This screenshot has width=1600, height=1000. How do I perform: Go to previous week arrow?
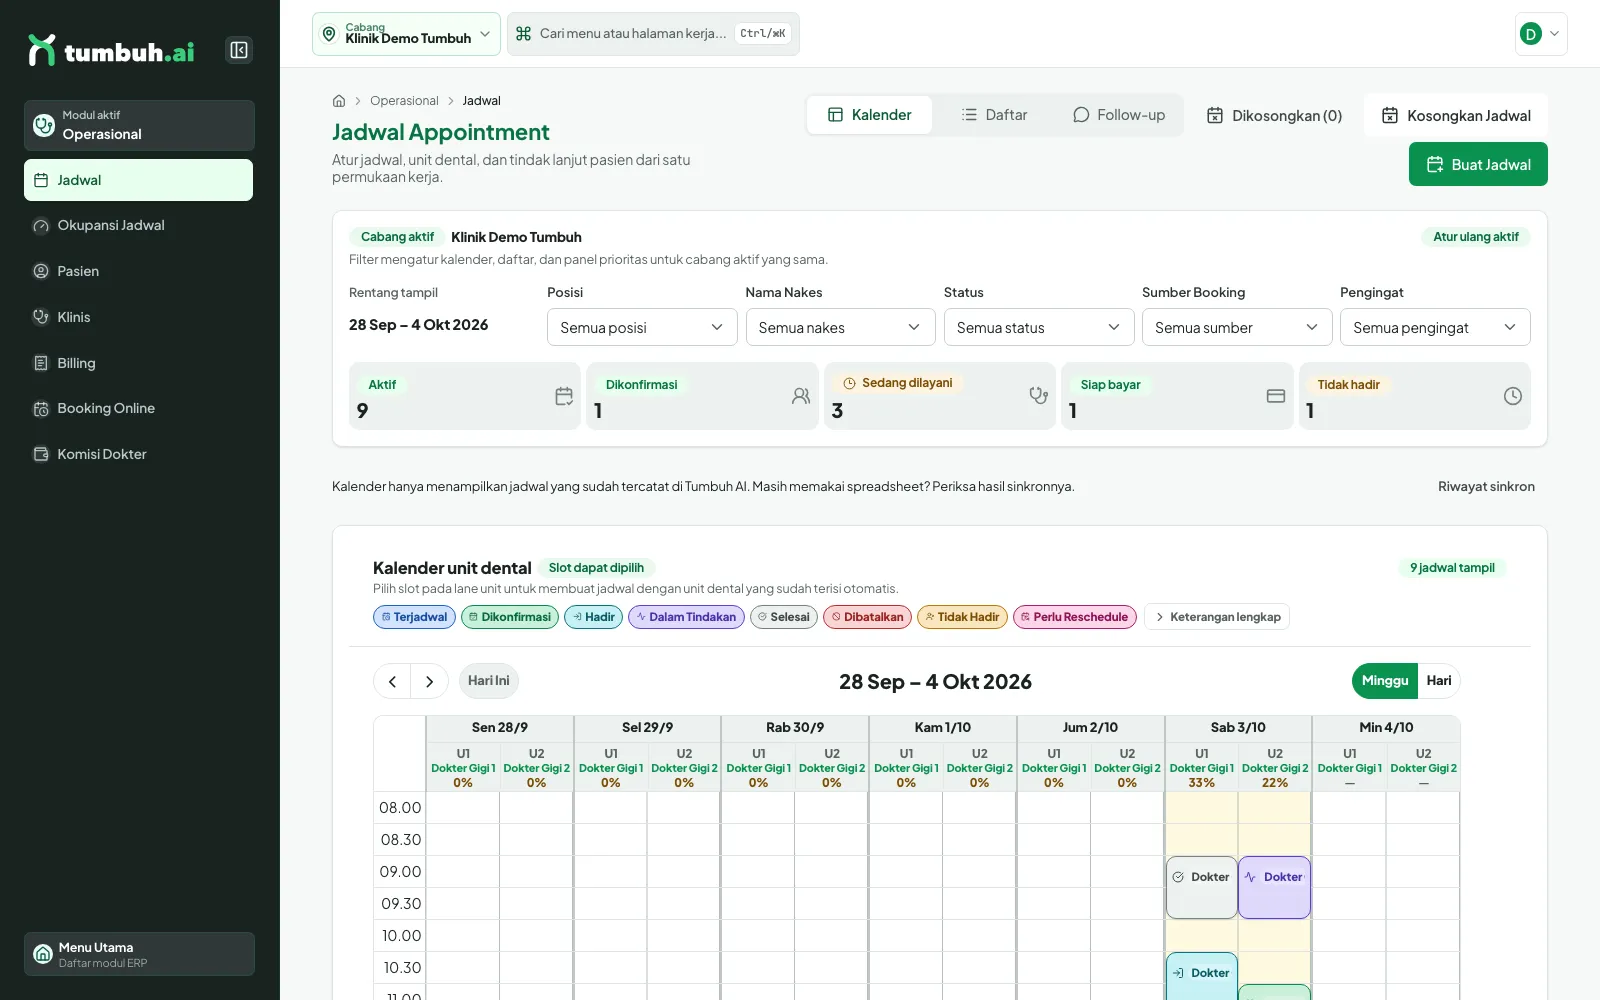click(392, 681)
